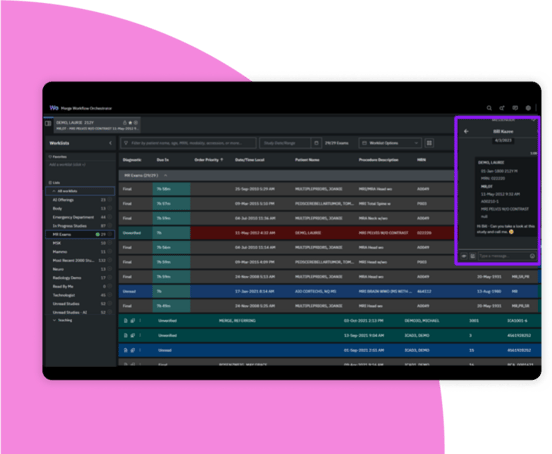552x454 pixels.
Task: Open document icon in 01-Sep-2021 Unread row
Action: tap(126, 350)
